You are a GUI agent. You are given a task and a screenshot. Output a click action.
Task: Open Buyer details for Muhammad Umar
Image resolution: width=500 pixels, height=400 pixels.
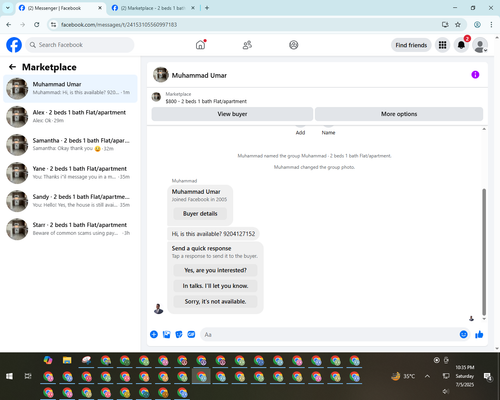[200, 214]
